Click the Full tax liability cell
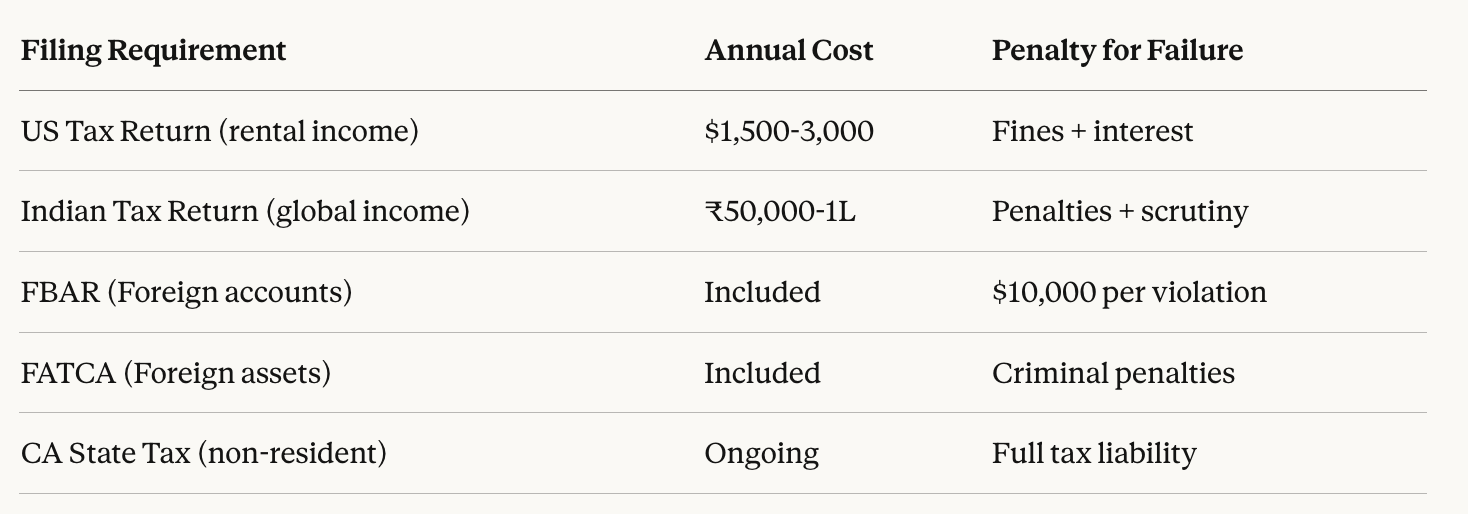Viewport: 1468px width, 514px height. click(1094, 453)
